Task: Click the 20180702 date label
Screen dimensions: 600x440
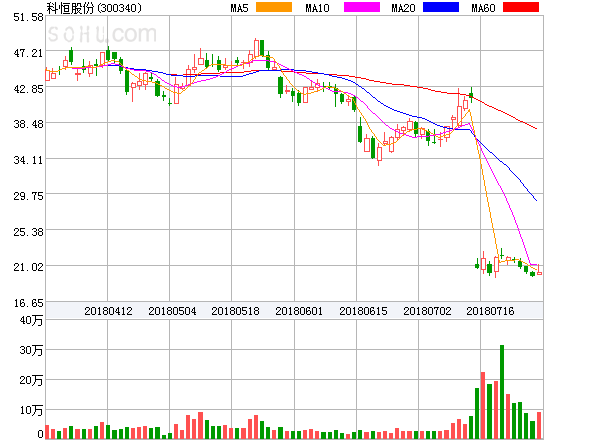Action: click(427, 311)
